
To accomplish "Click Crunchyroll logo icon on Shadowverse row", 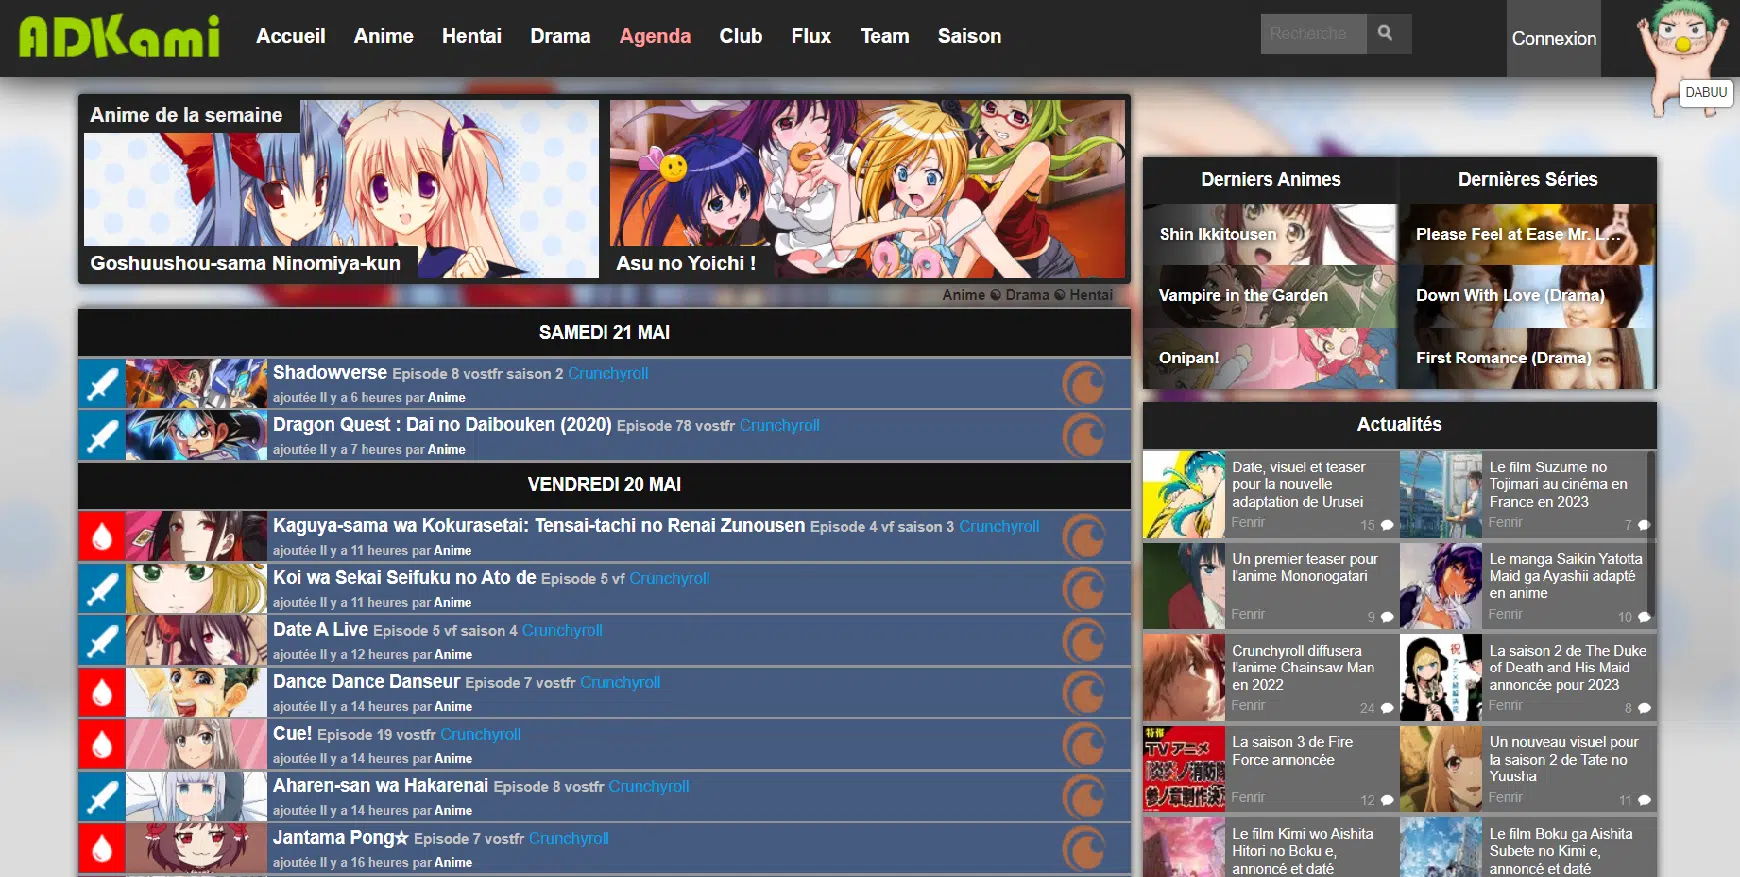I will coord(1084,384).
